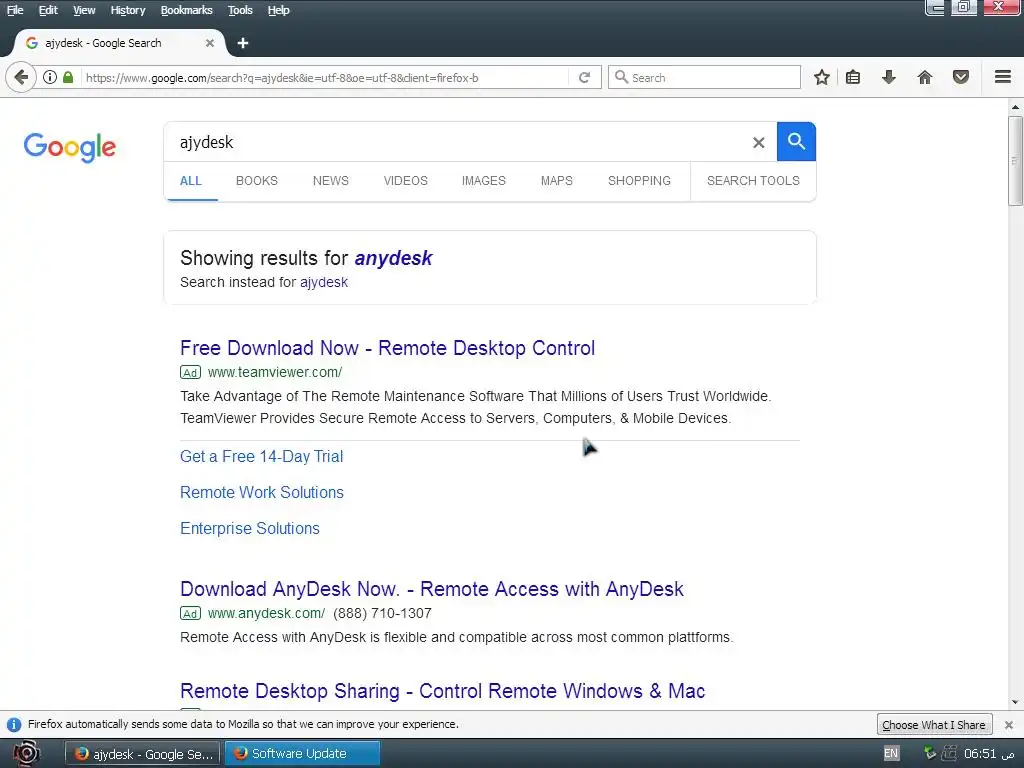This screenshot has width=1024, height=768.
Task: Open the Bookmarks menu
Action: (x=186, y=10)
